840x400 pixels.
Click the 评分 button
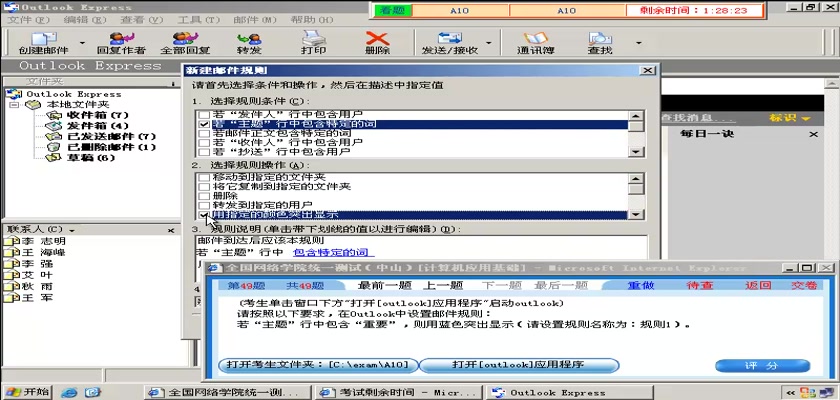[762, 366]
